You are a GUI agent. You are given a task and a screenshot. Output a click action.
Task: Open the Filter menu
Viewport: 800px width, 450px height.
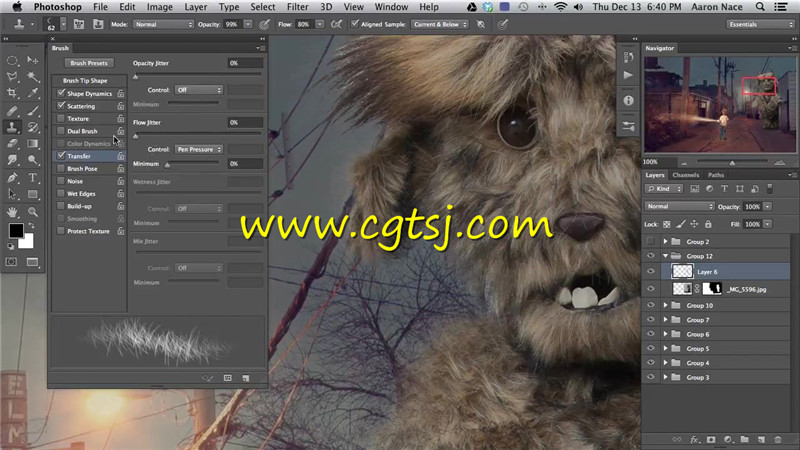[297, 7]
